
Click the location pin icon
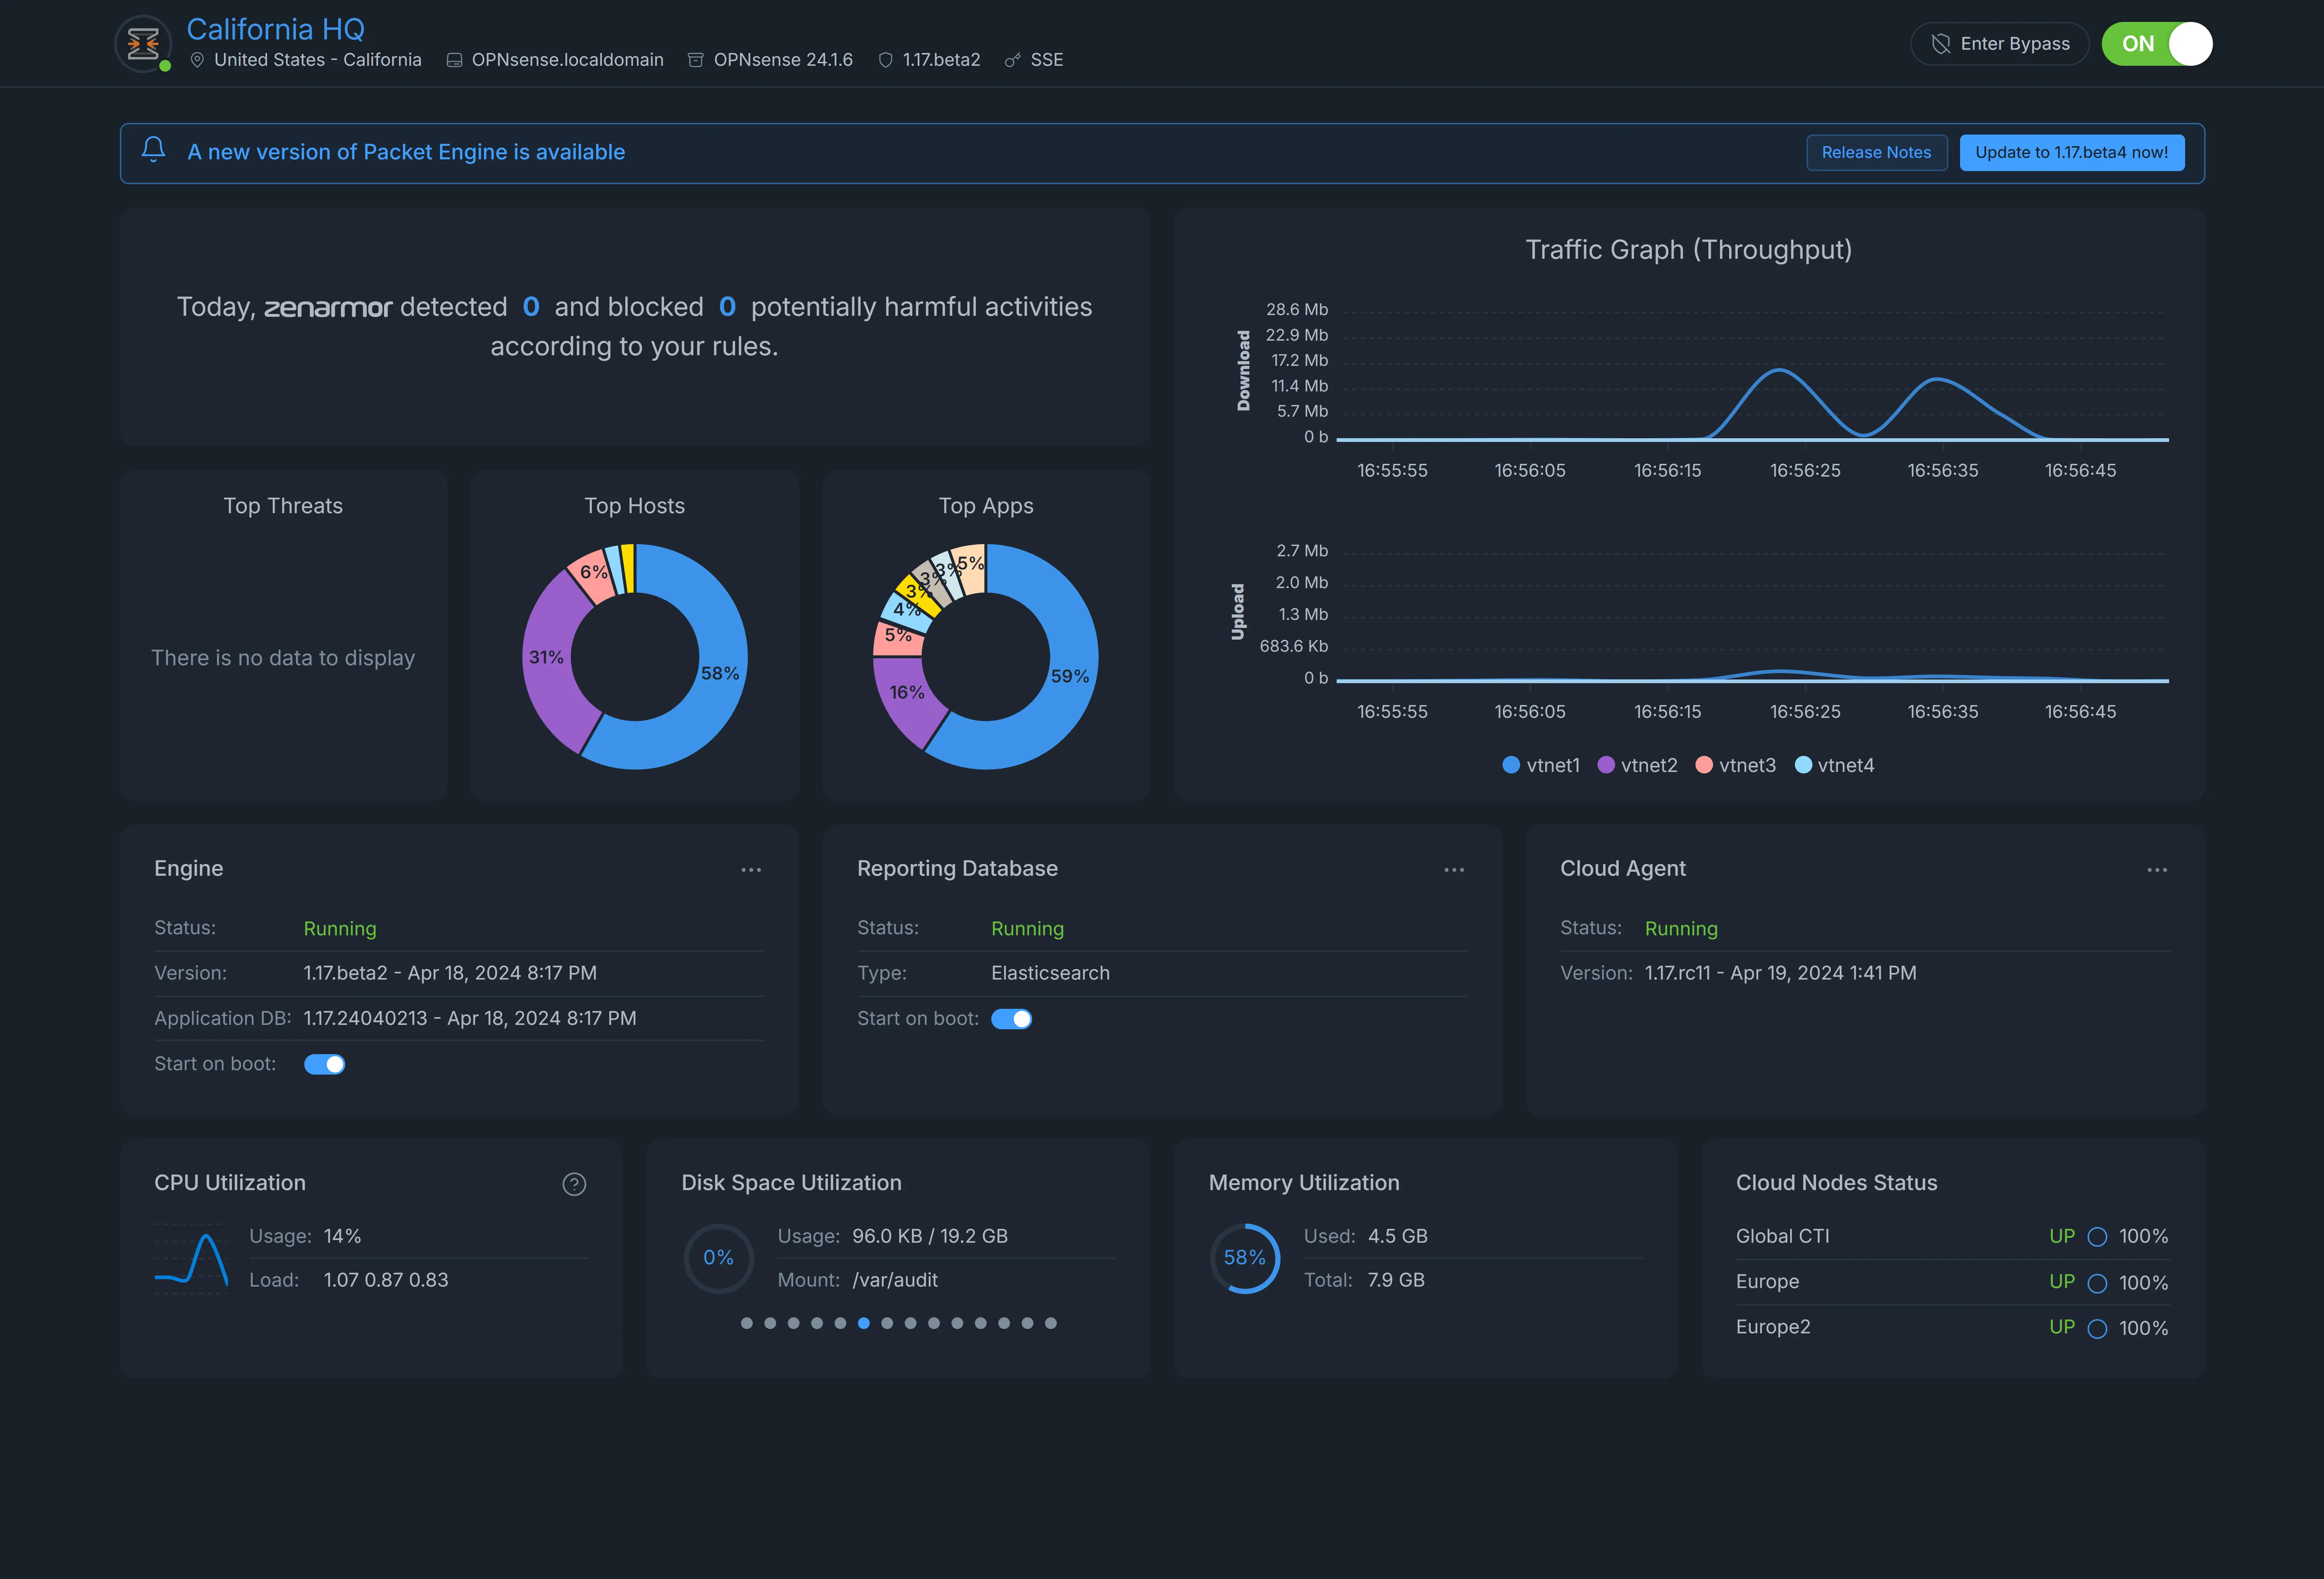pos(197,60)
